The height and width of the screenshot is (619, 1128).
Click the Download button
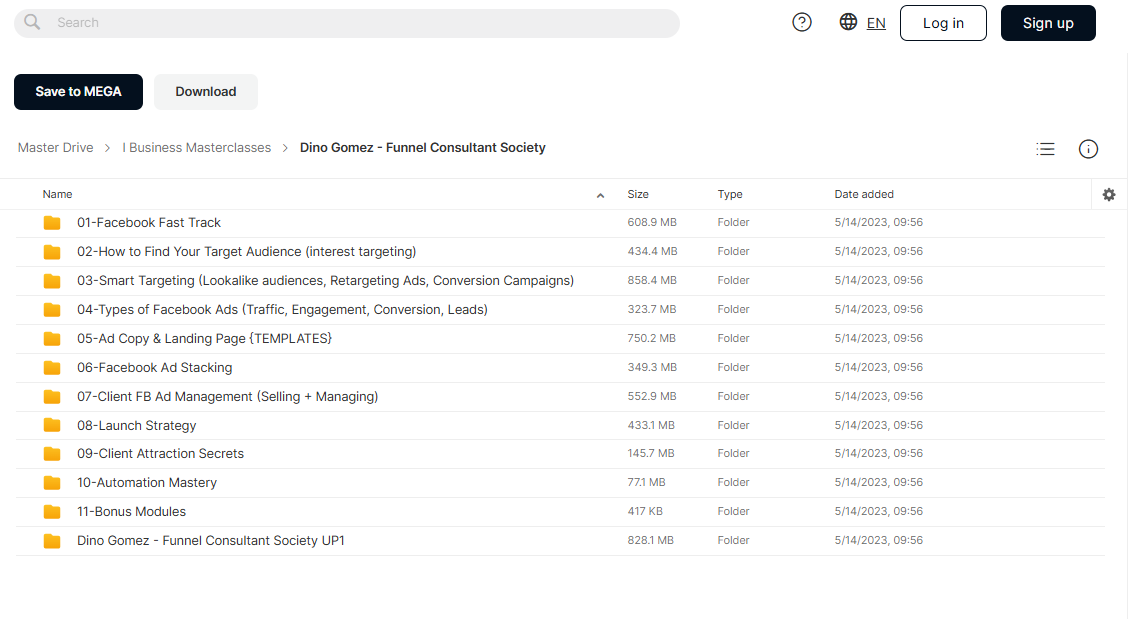pos(206,92)
